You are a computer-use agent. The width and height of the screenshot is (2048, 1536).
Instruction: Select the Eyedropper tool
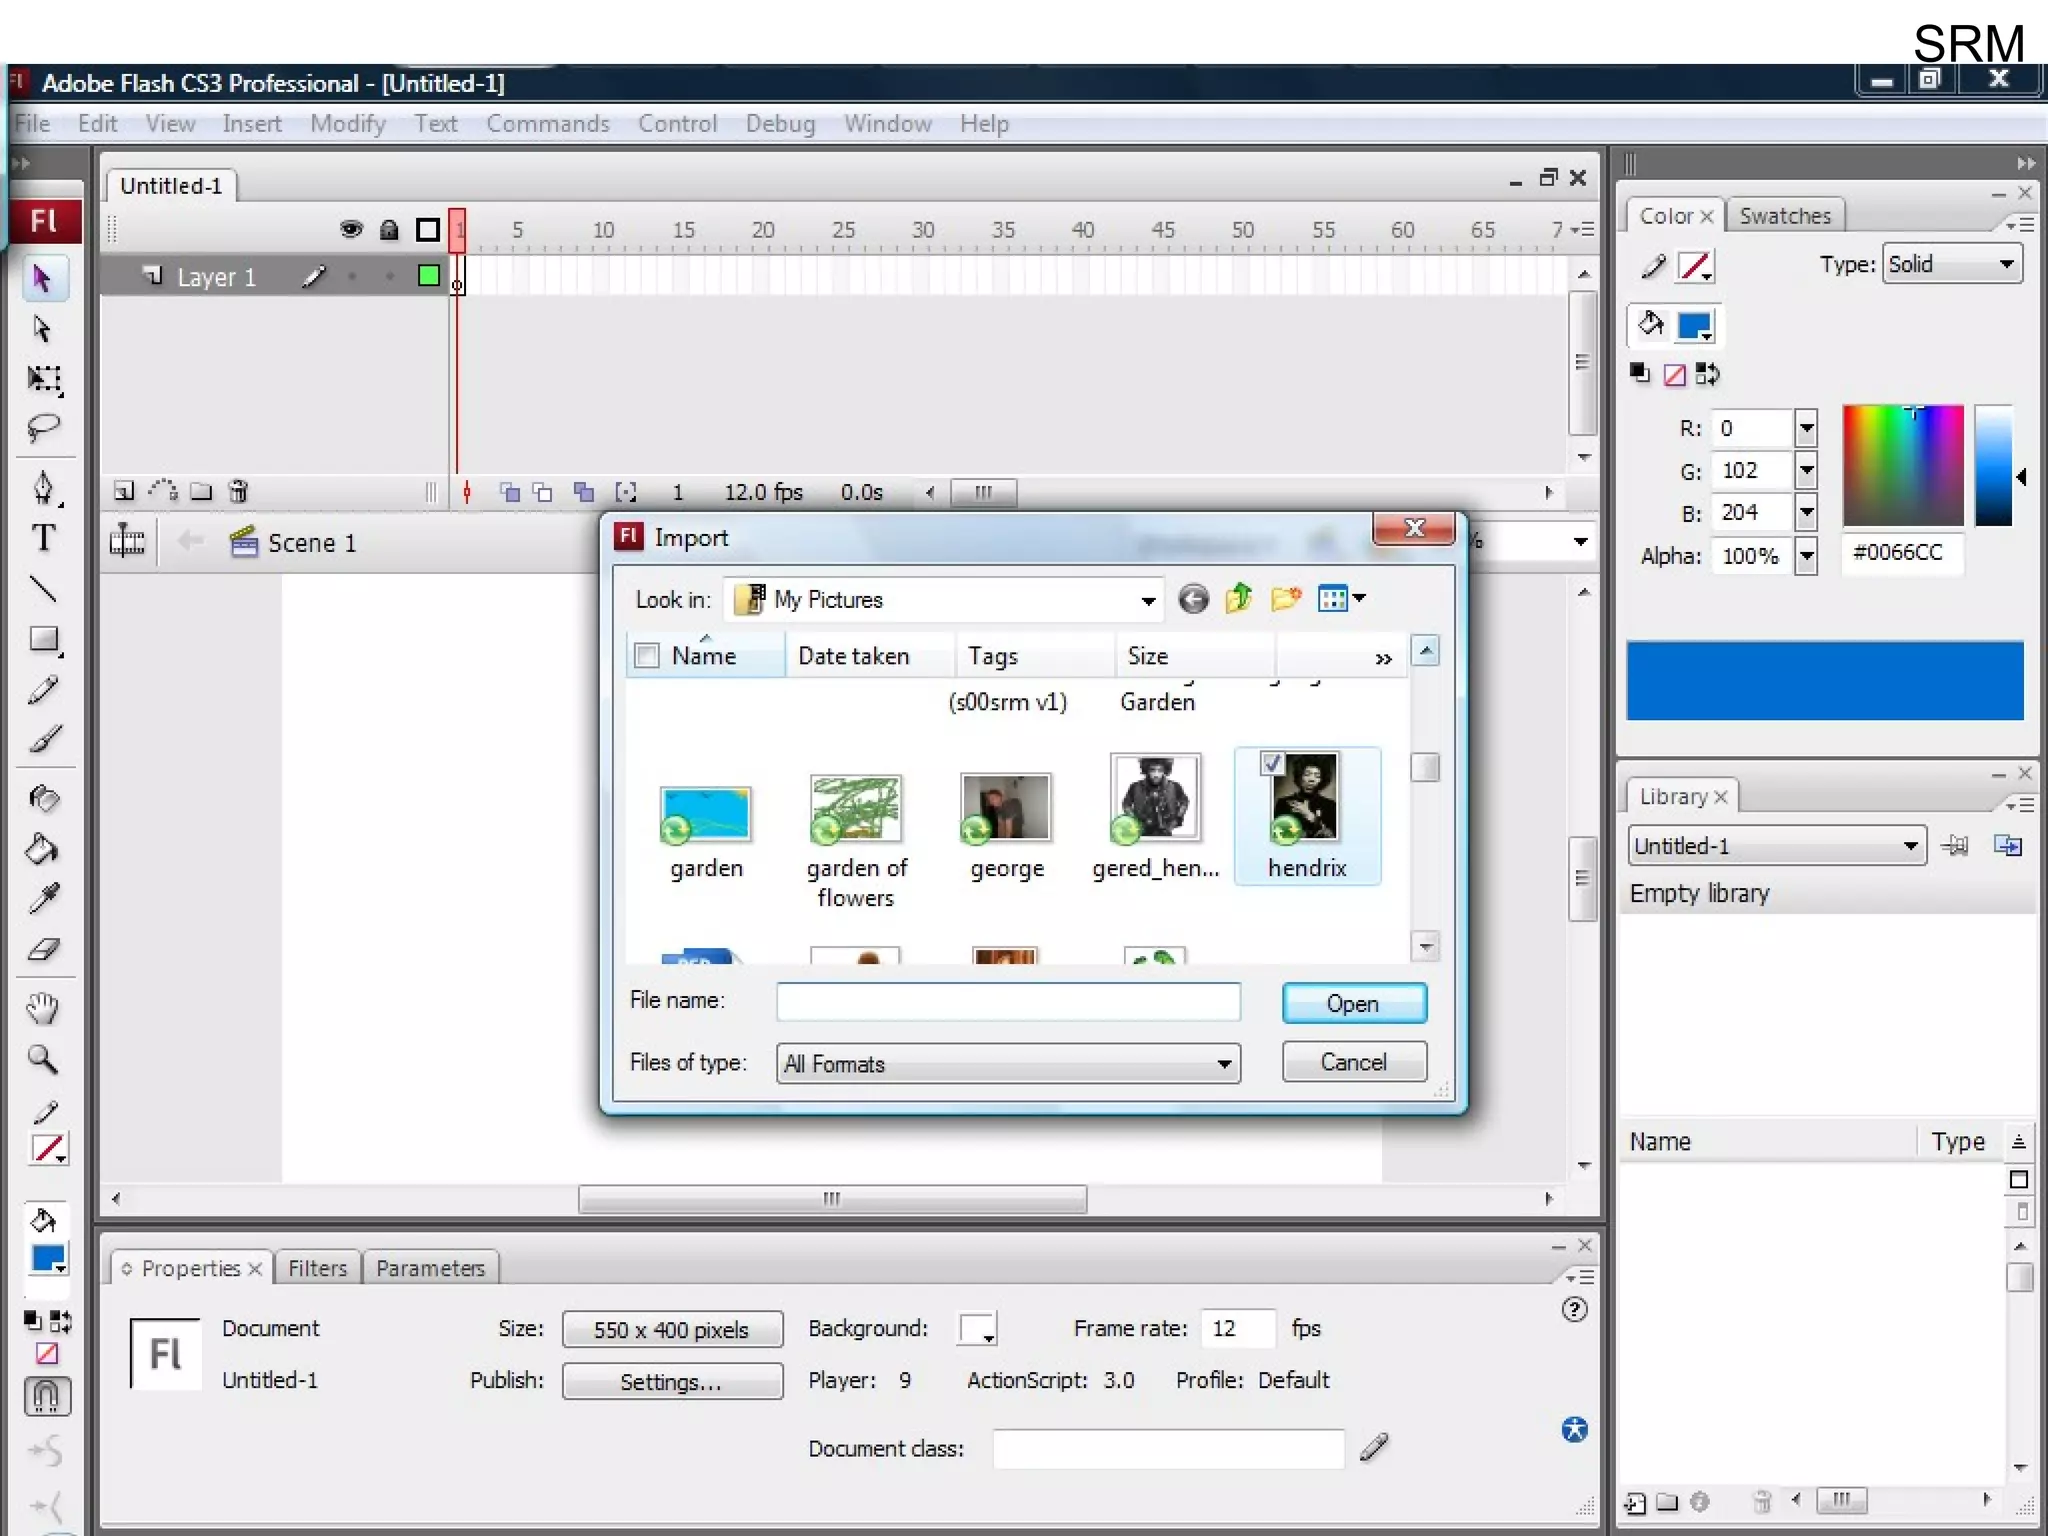pyautogui.click(x=43, y=898)
